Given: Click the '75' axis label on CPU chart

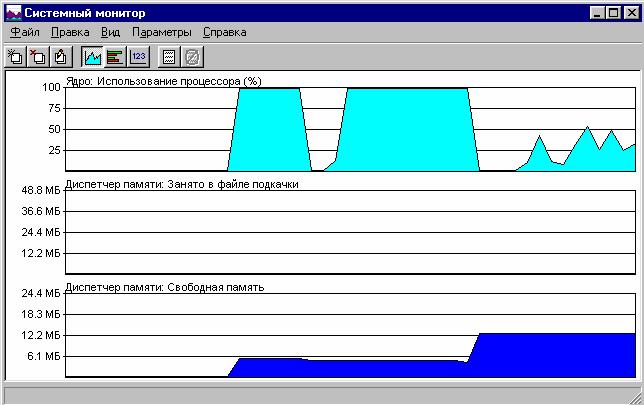Looking at the screenshot, I should (x=54, y=108).
